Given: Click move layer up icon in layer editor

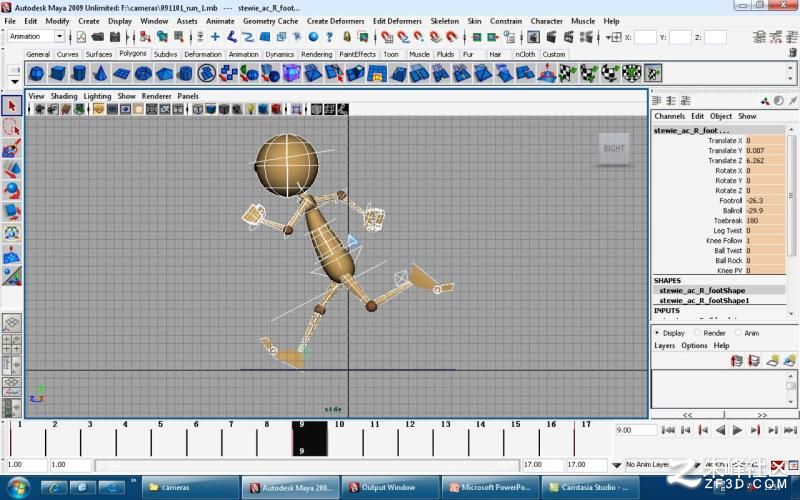Looking at the screenshot, I should 736,361.
